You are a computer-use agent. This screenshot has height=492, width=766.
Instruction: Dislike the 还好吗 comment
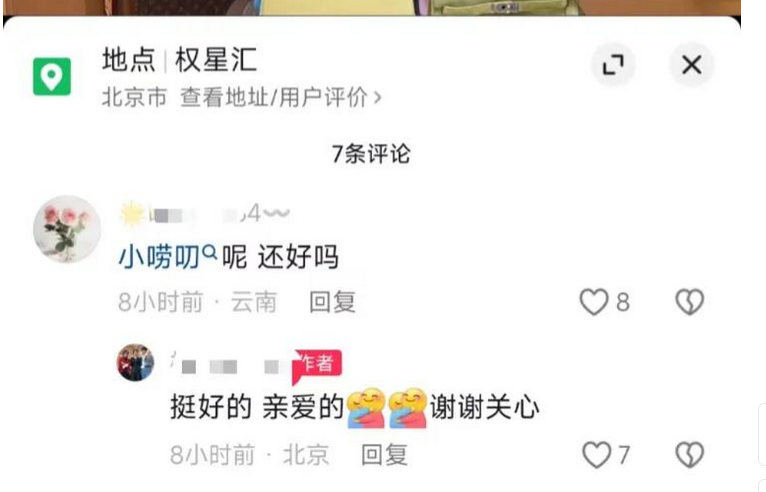point(689,302)
